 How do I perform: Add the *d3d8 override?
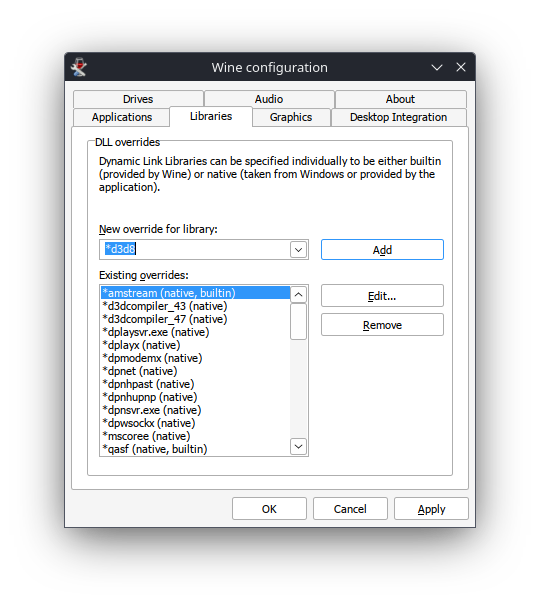pos(382,250)
